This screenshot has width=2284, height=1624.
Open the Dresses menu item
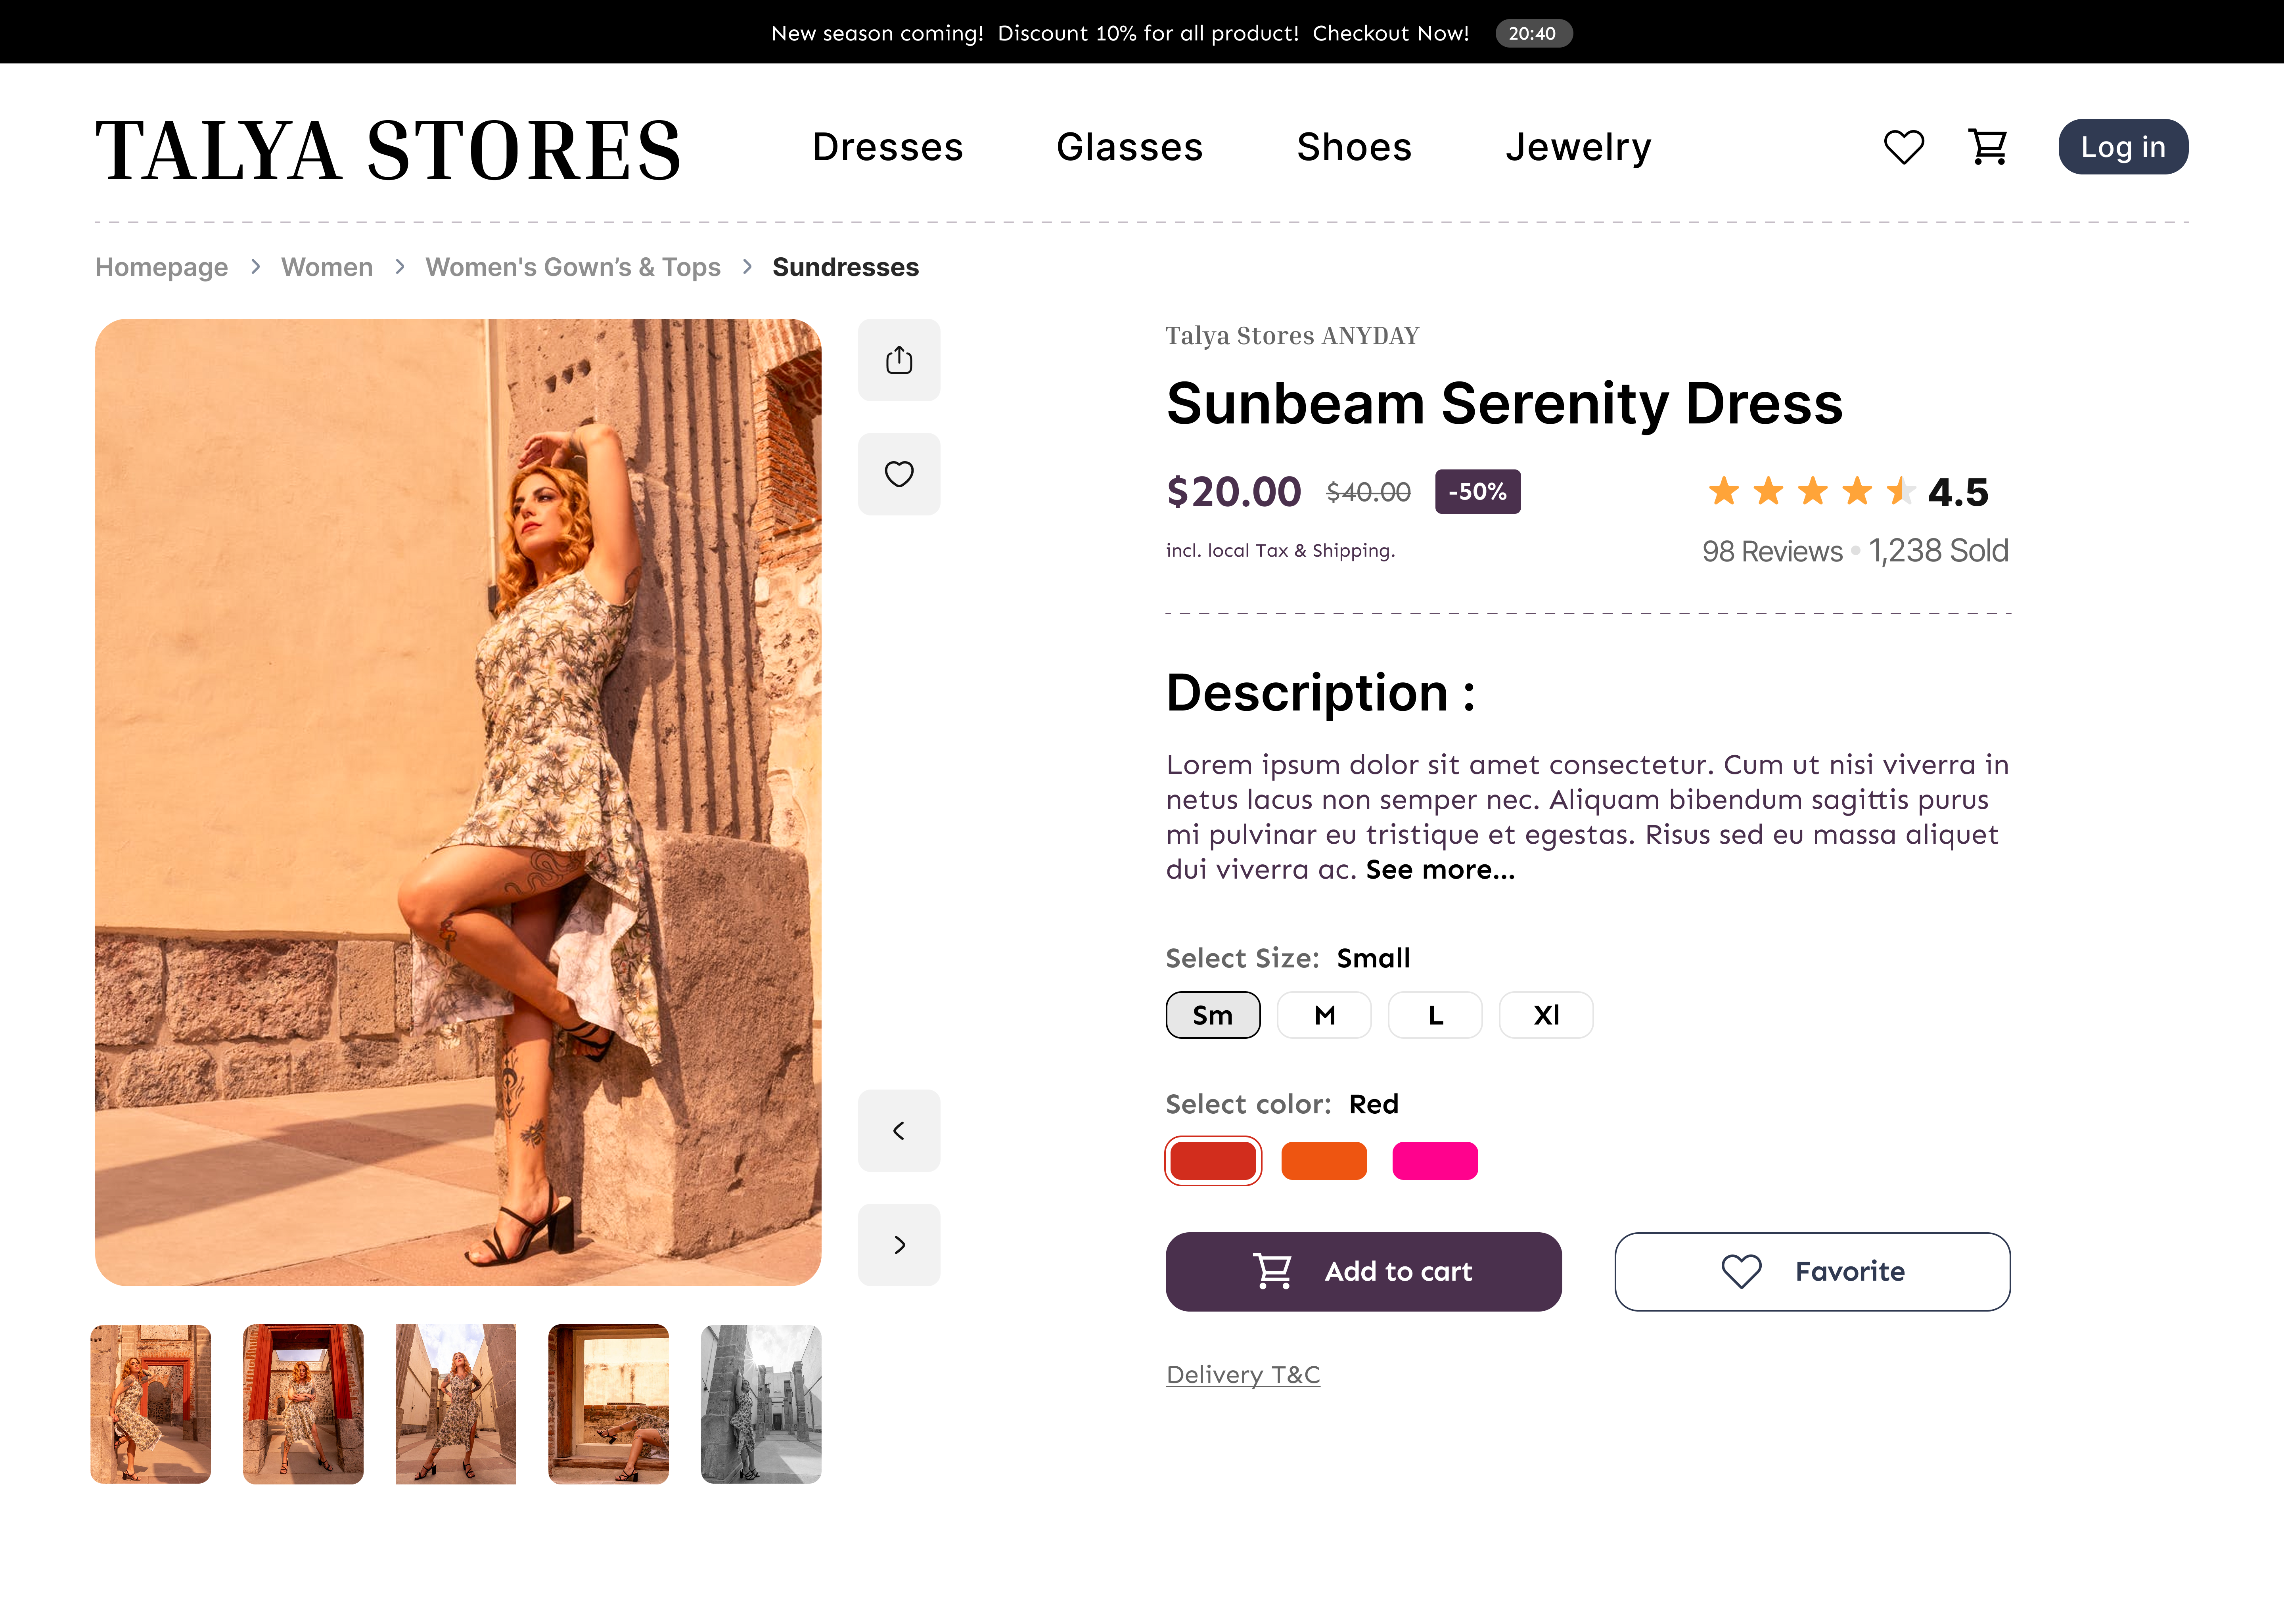887,147
